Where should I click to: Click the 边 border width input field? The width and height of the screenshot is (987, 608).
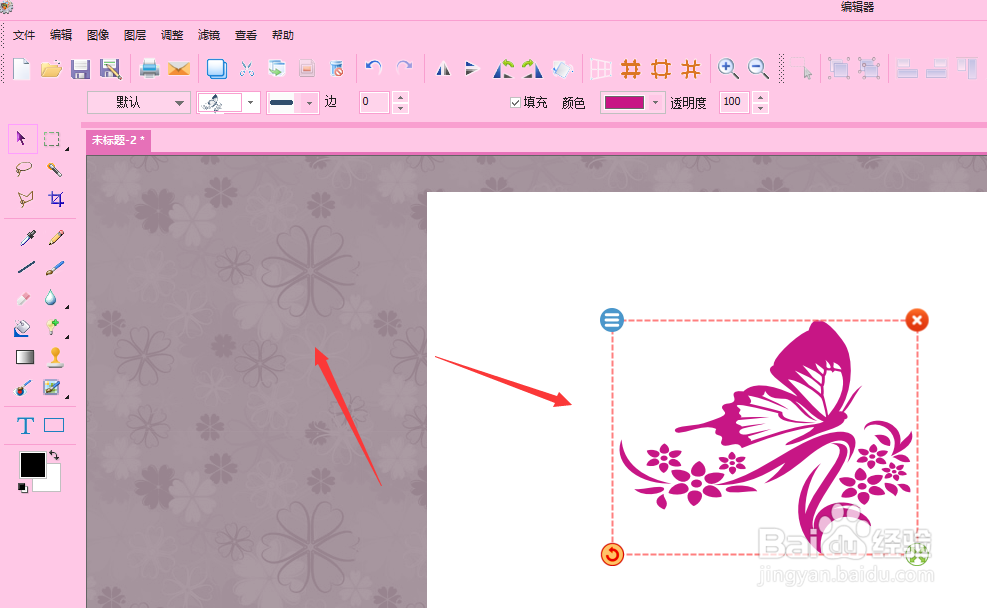(375, 102)
